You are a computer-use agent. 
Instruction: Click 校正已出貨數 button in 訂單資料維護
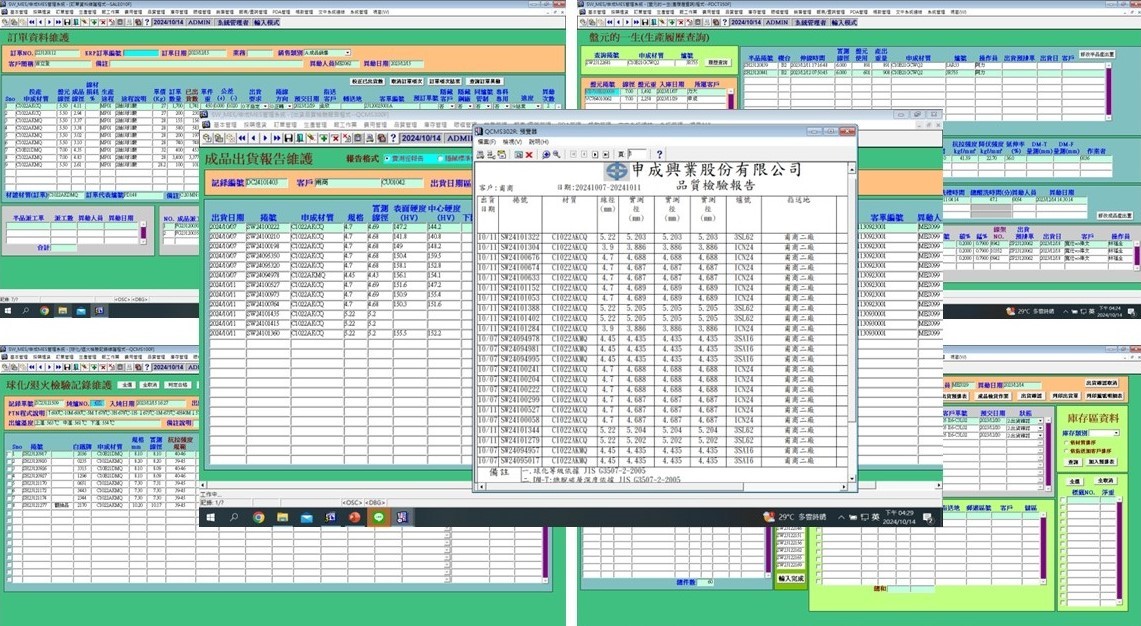367,81
